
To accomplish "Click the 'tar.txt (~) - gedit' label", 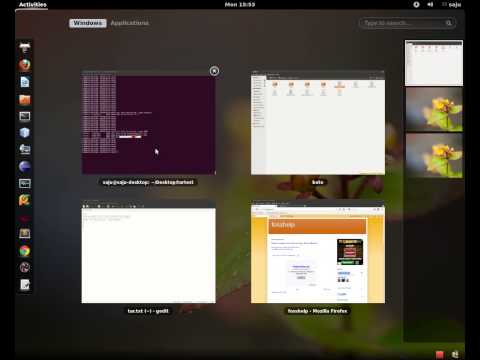I will pyautogui.click(x=148, y=311).
